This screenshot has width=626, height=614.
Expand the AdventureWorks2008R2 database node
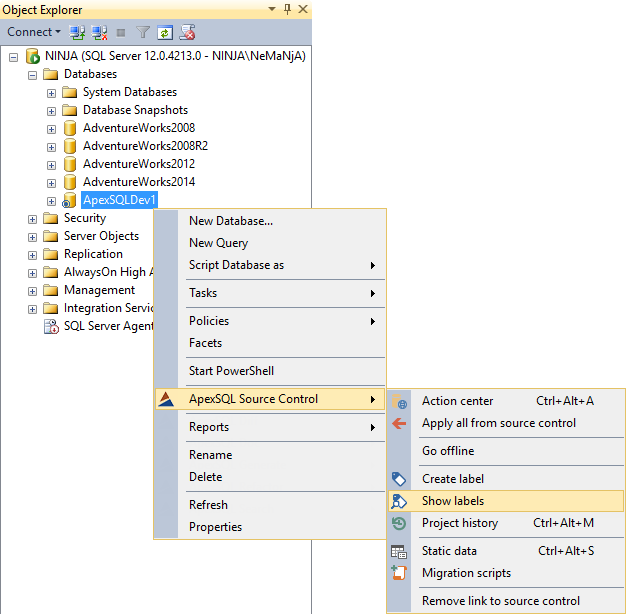point(51,147)
